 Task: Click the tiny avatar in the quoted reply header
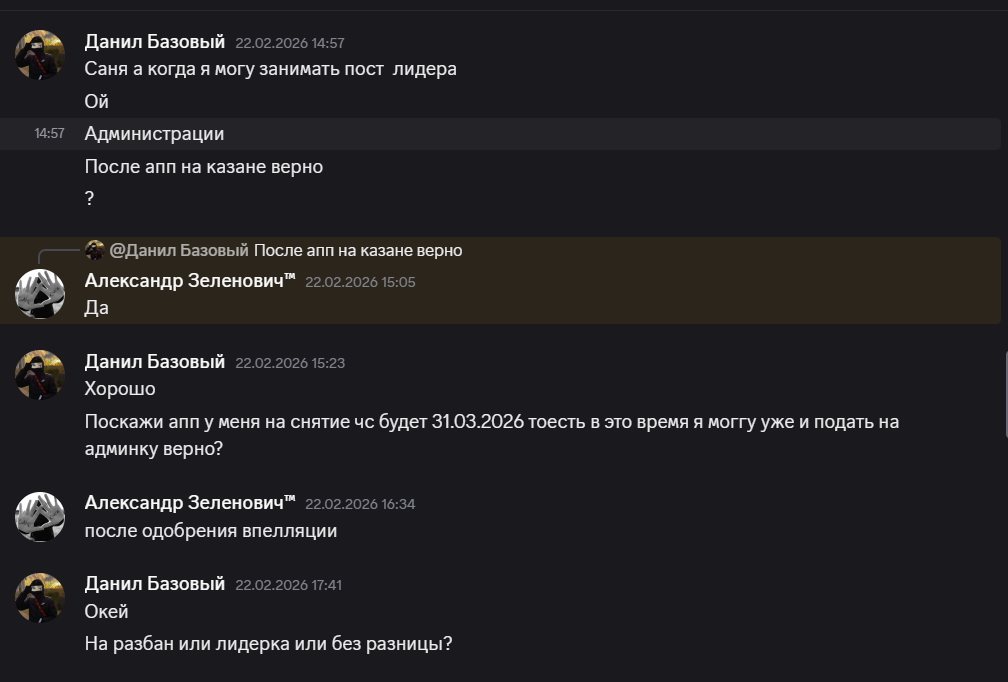click(97, 250)
